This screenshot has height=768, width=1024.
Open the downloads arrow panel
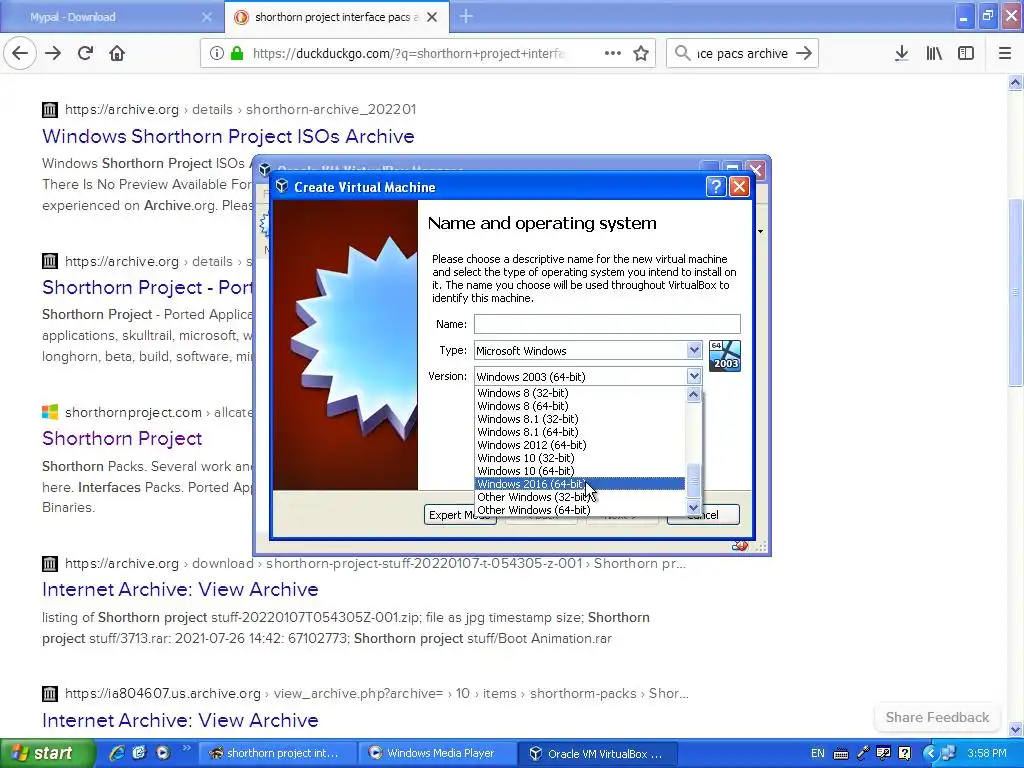pos(901,53)
